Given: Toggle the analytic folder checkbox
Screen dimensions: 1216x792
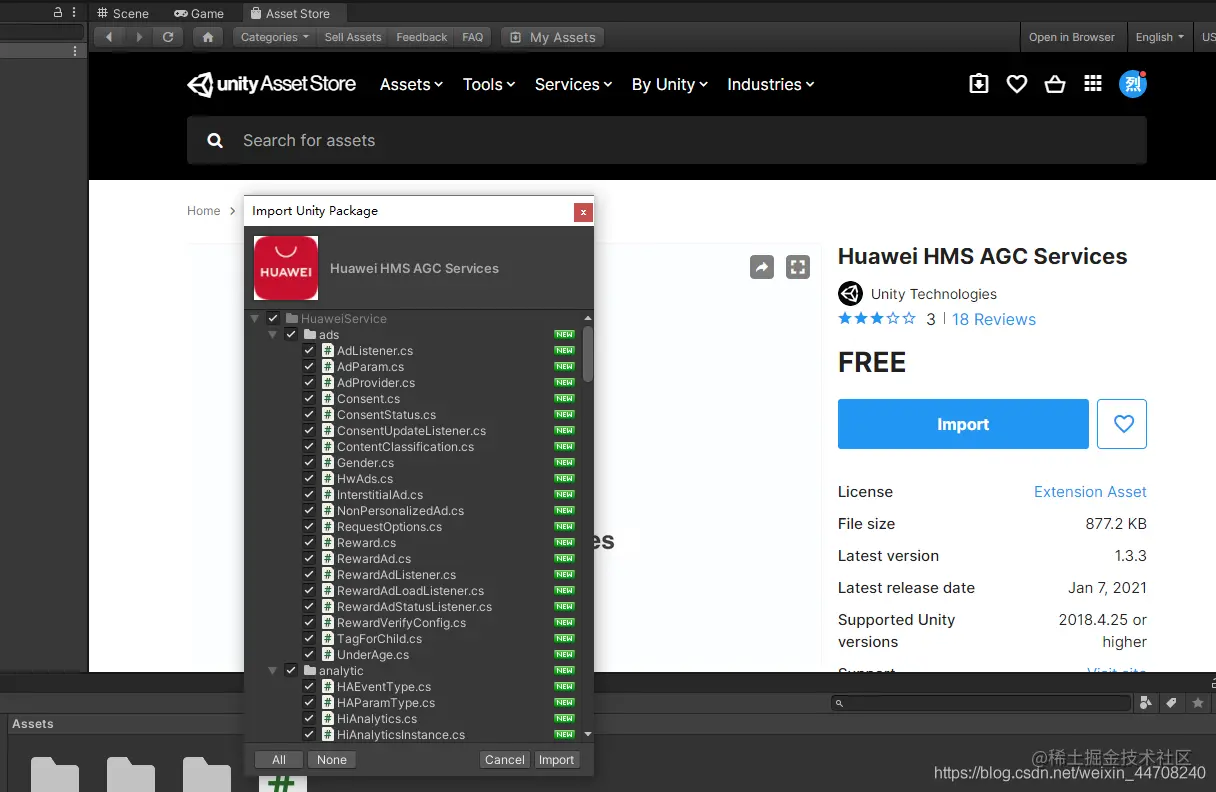Looking at the screenshot, I should click(291, 671).
